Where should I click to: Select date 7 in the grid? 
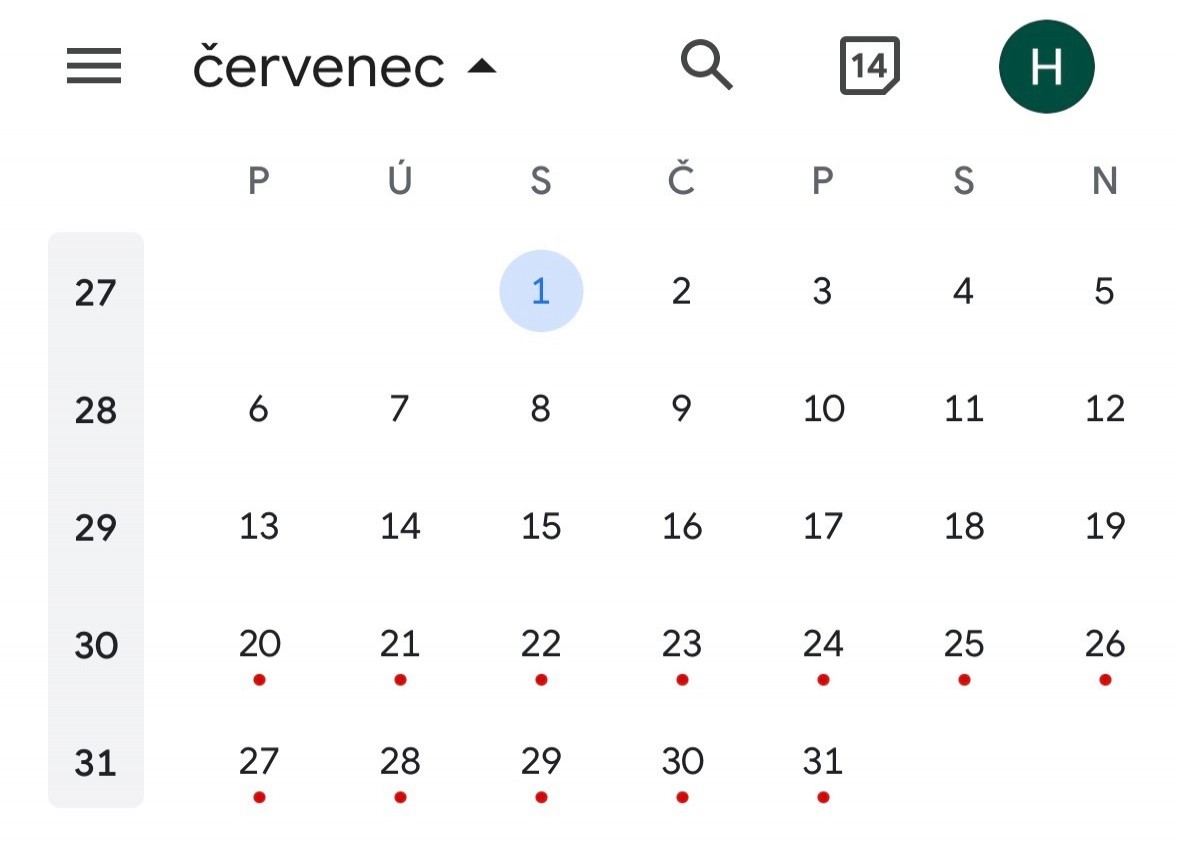click(400, 409)
